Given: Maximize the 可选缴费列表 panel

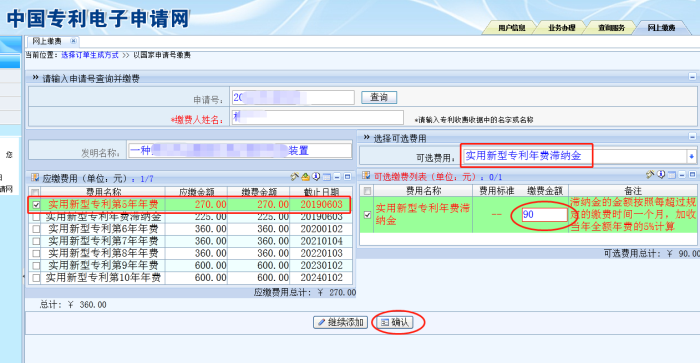Looking at the screenshot, I should (x=692, y=175).
